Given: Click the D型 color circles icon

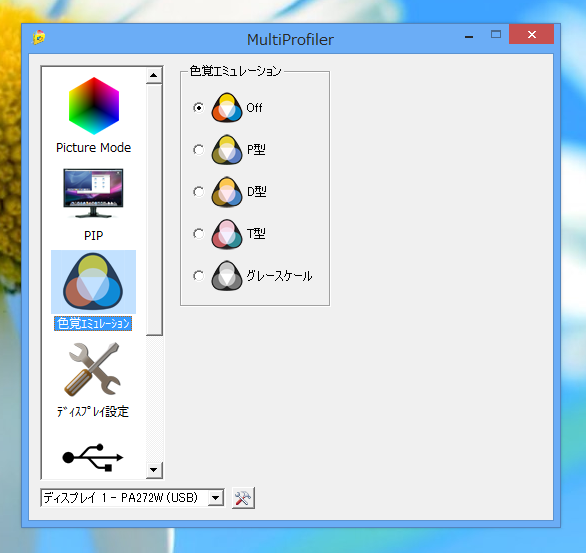Looking at the screenshot, I should [227, 192].
